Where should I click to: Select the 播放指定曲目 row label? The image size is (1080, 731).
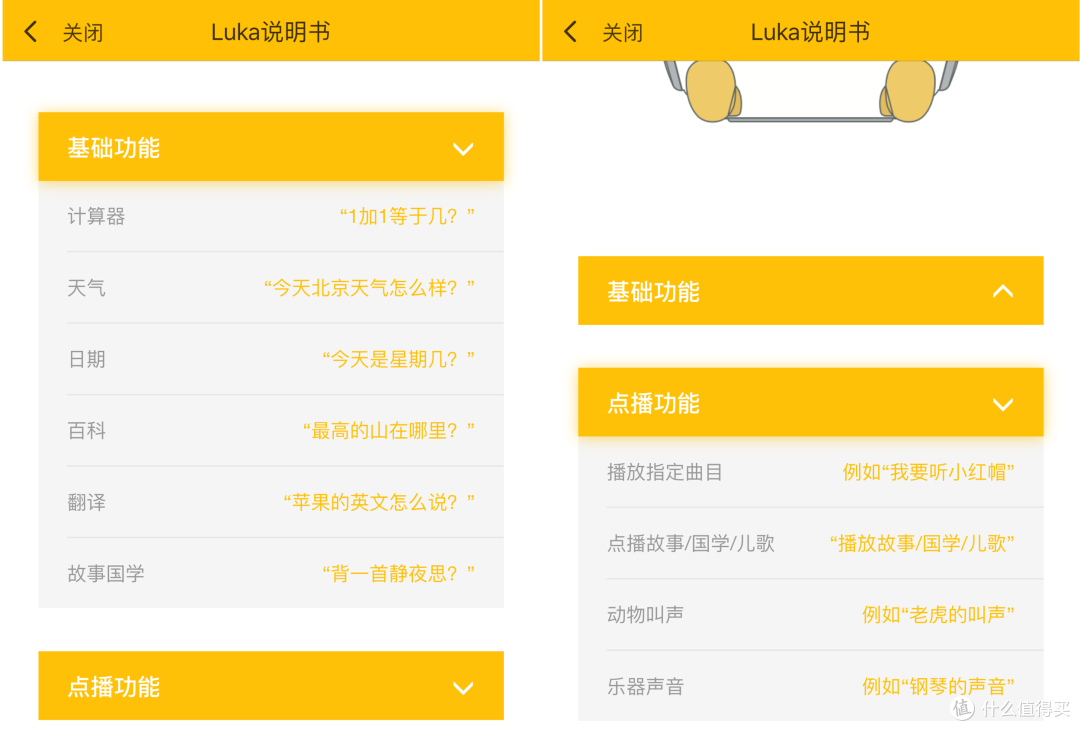coord(665,472)
